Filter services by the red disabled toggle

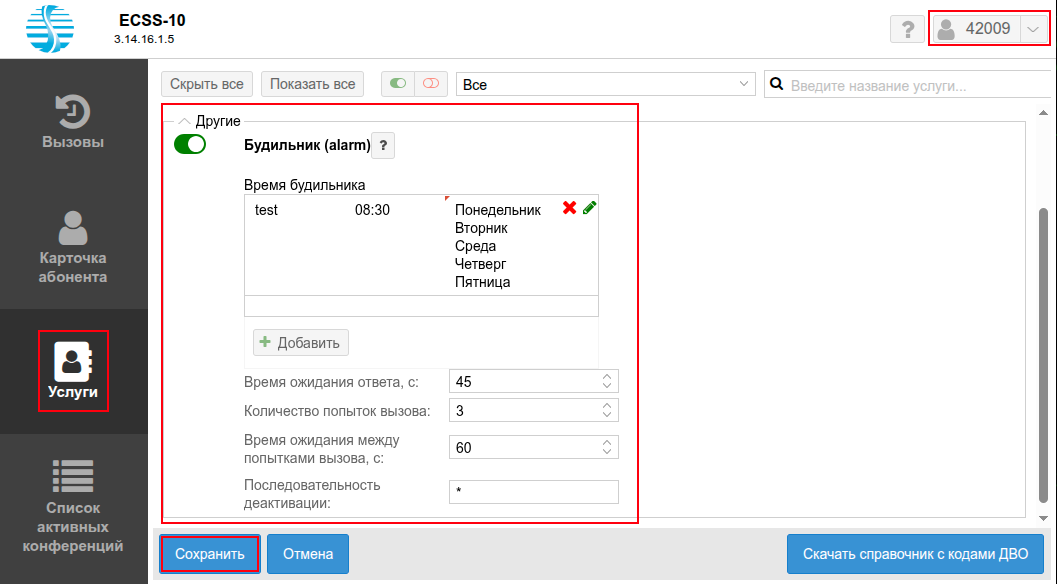431,84
